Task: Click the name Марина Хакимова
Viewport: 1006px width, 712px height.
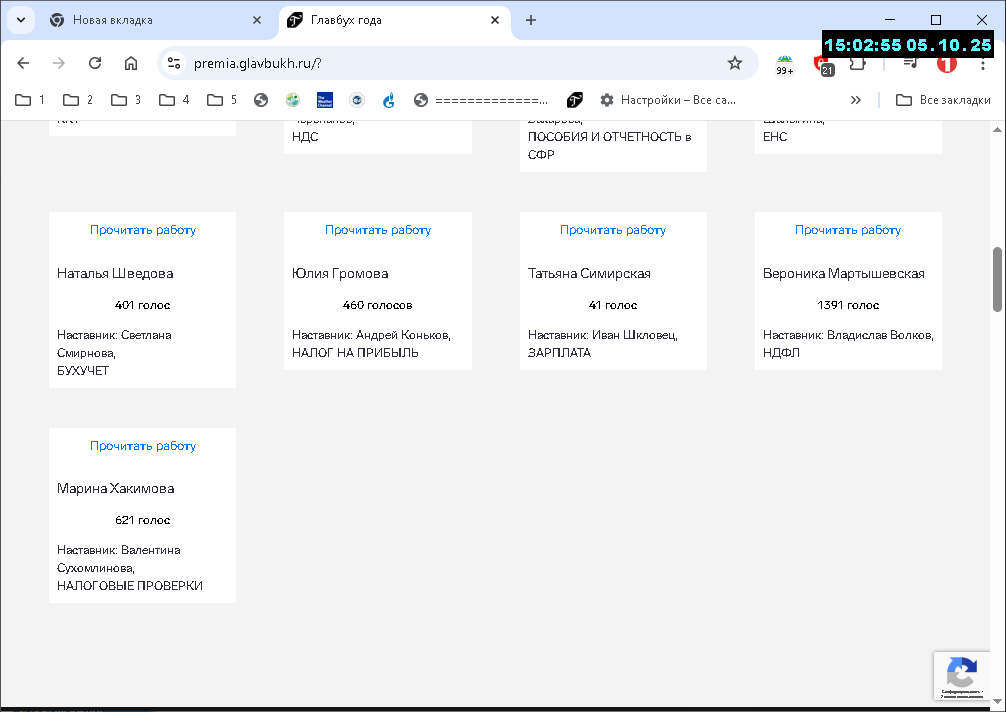Action: pos(115,488)
